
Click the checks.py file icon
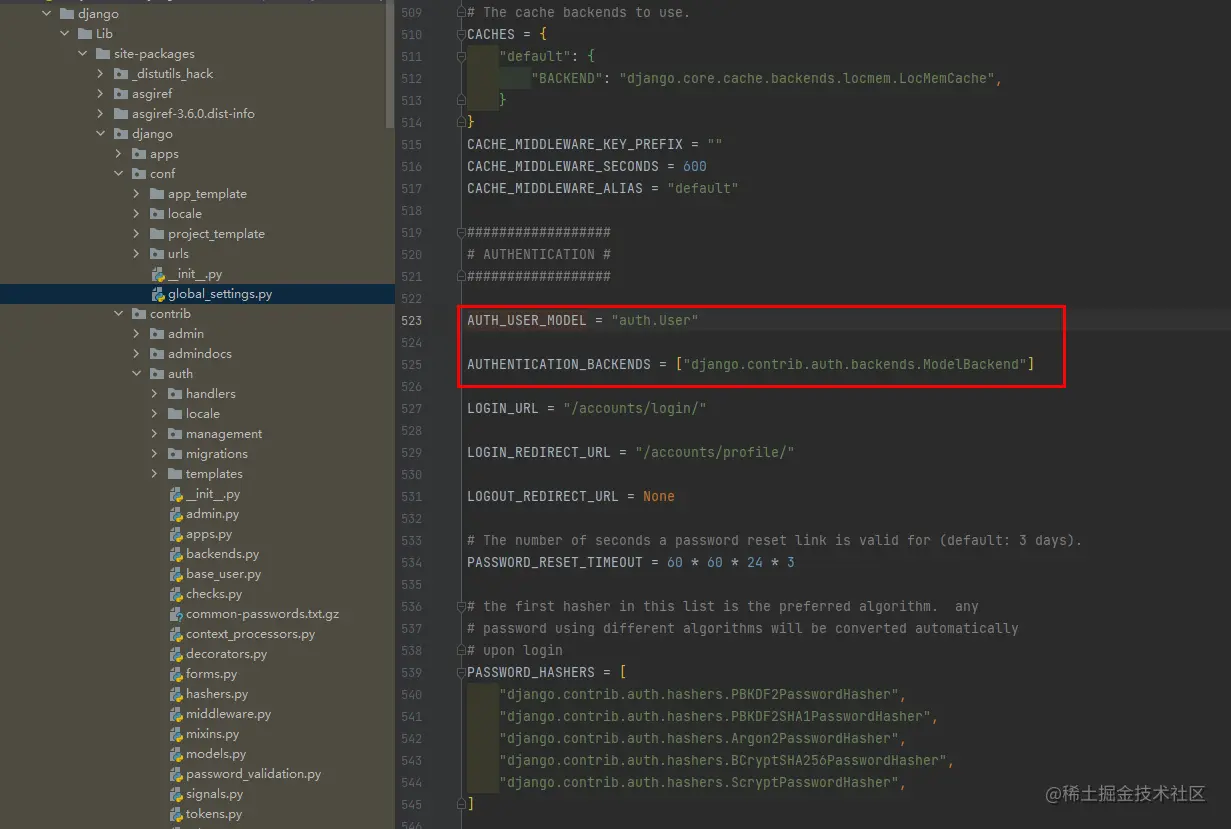[176, 594]
